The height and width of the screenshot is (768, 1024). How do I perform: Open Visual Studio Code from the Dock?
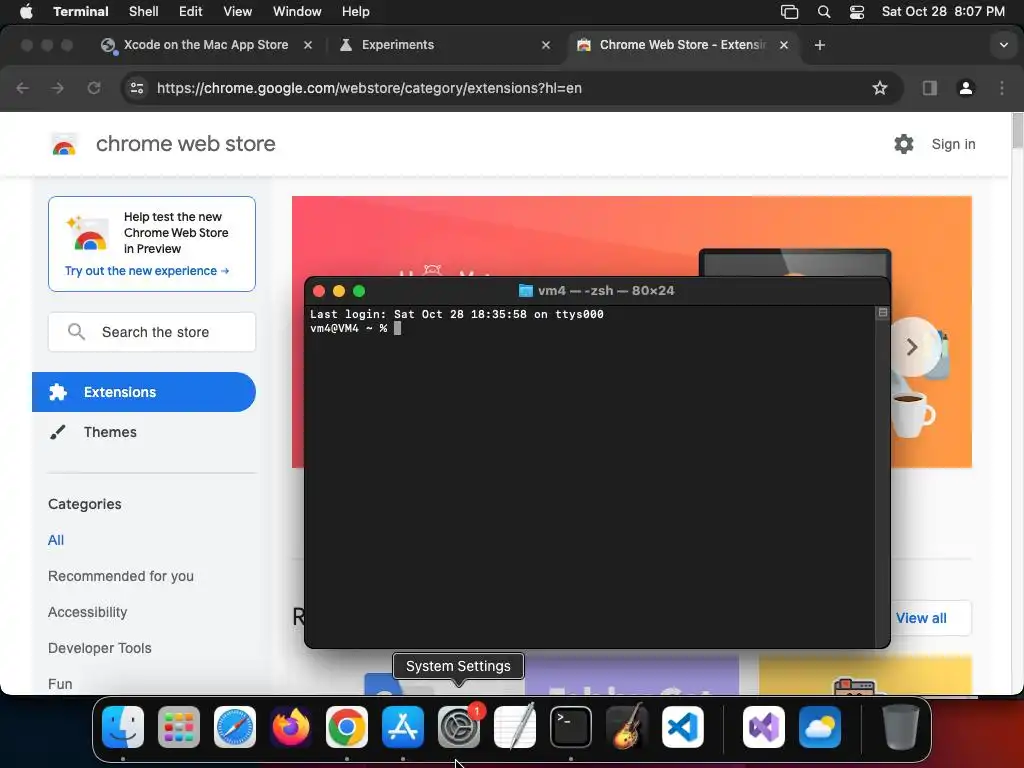682,727
